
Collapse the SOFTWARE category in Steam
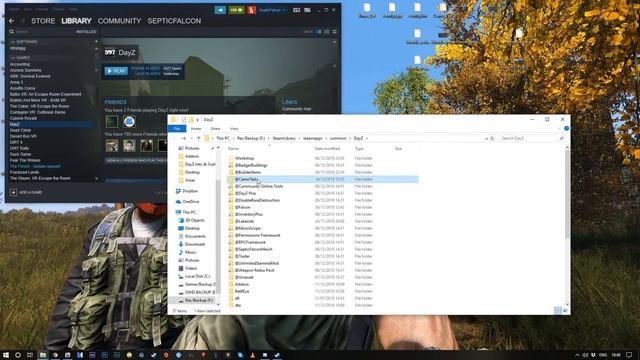point(13,42)
